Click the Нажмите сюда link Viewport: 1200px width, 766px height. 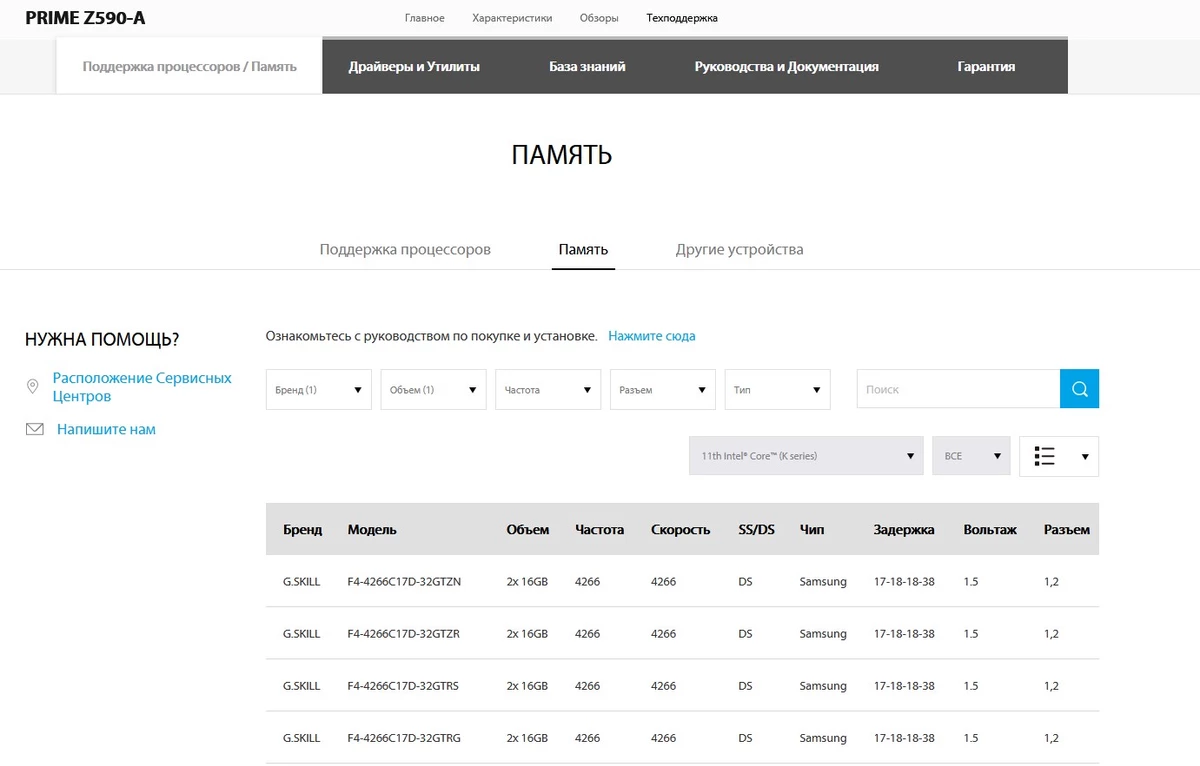pos(652,336)
